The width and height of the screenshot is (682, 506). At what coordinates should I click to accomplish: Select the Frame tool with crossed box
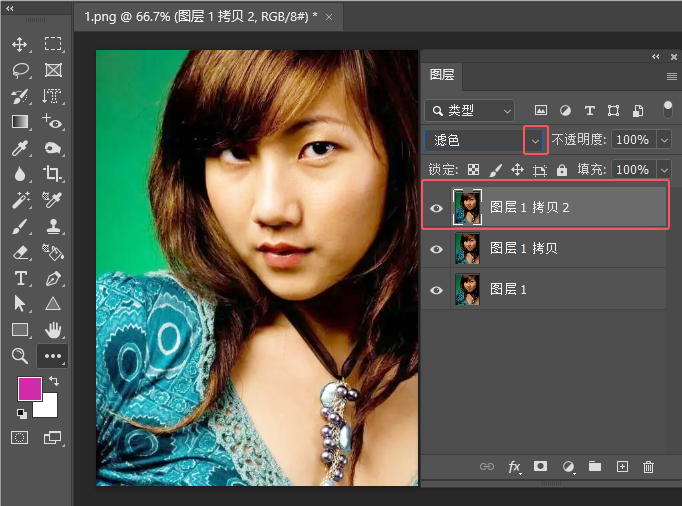tap(53, 70)
